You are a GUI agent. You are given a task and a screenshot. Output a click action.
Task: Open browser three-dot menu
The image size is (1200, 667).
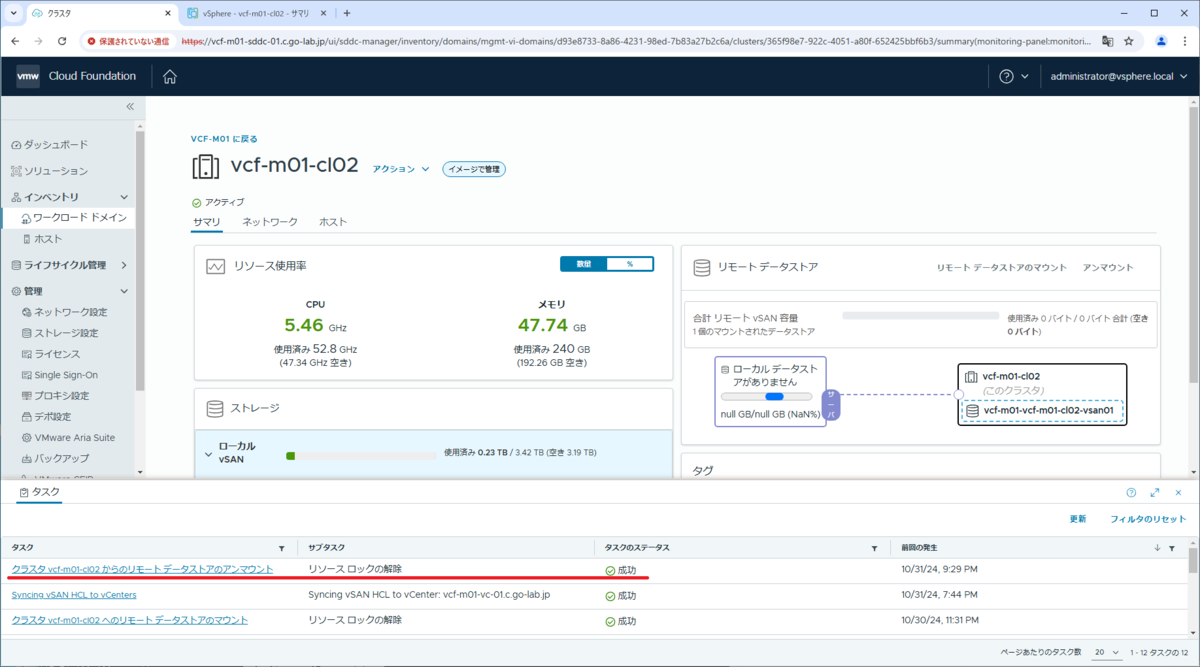click(1184, 42)
